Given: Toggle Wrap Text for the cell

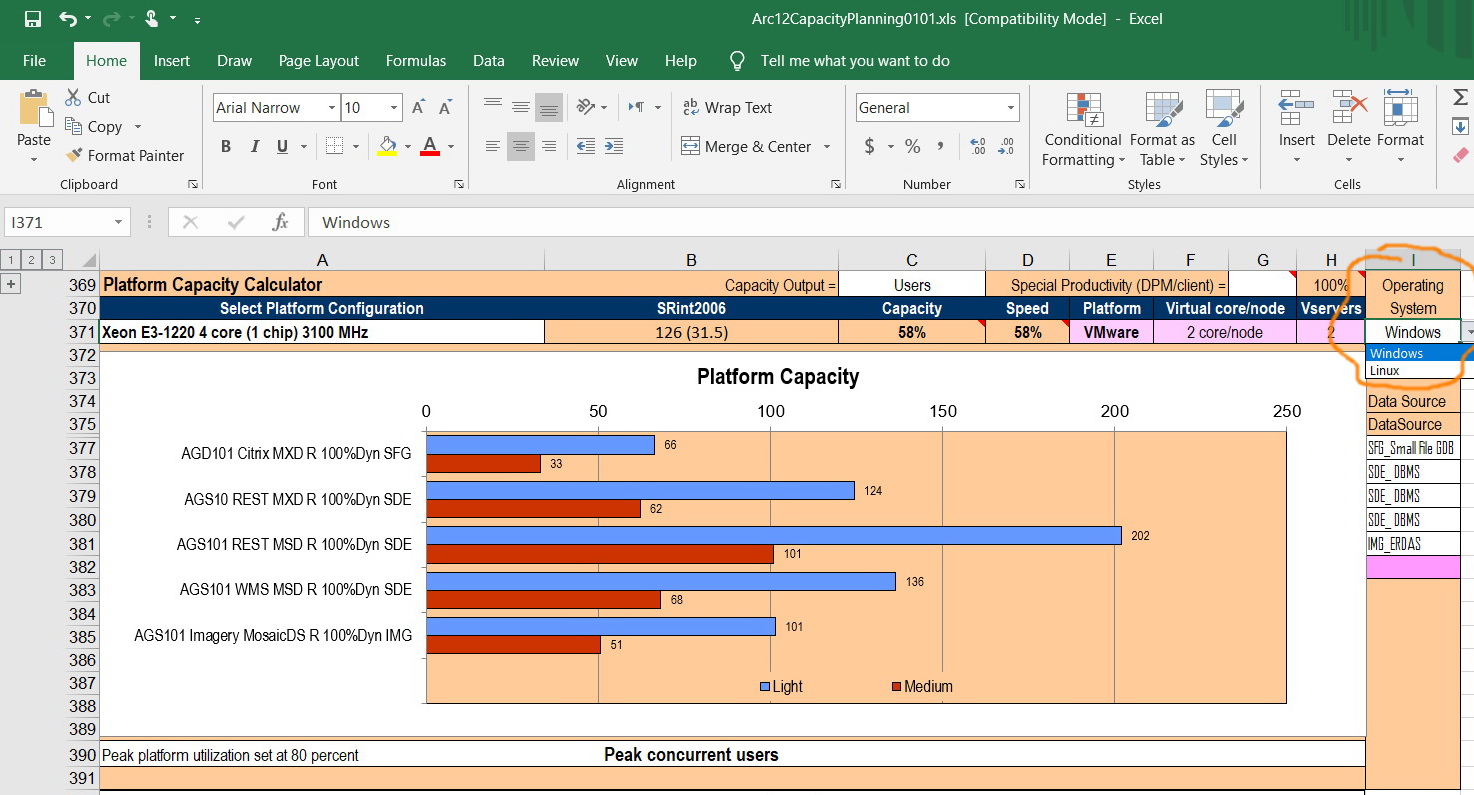Looking at the screenshot, I should (x=726, y=108).
